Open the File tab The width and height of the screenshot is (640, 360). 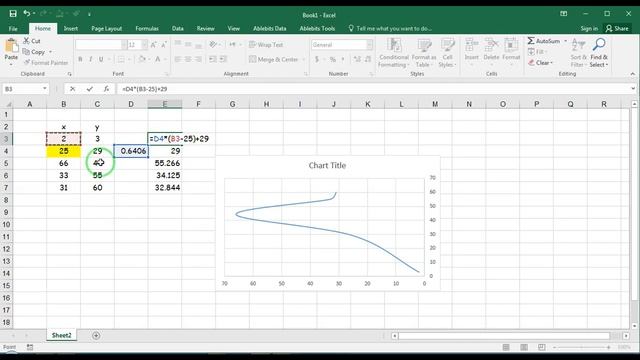(13, 29)
